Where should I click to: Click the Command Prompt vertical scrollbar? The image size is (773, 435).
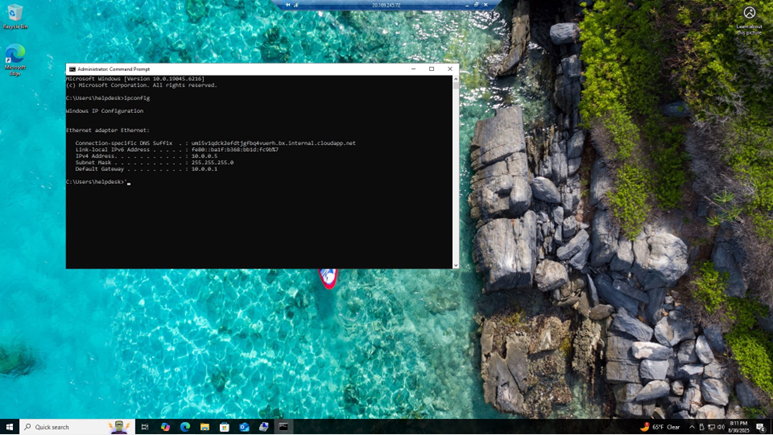(456, 170)
